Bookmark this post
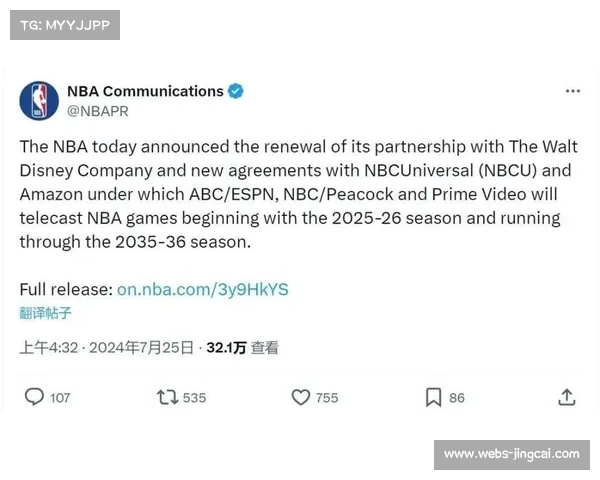This screenshot has height=480, width=600. 434,397
